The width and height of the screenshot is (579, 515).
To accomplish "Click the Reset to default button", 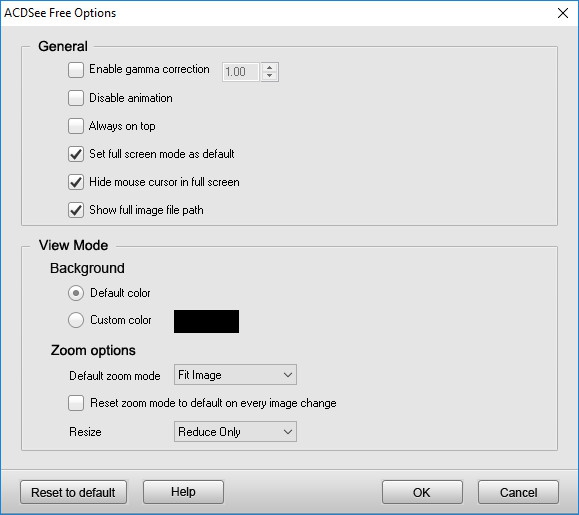I will coord(73,492).
